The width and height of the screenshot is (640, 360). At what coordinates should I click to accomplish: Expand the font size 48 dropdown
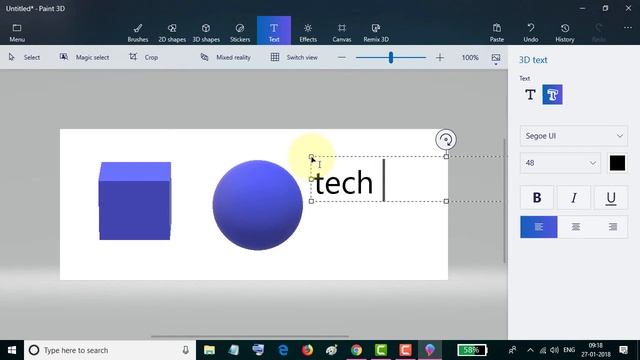click(560, 163)
